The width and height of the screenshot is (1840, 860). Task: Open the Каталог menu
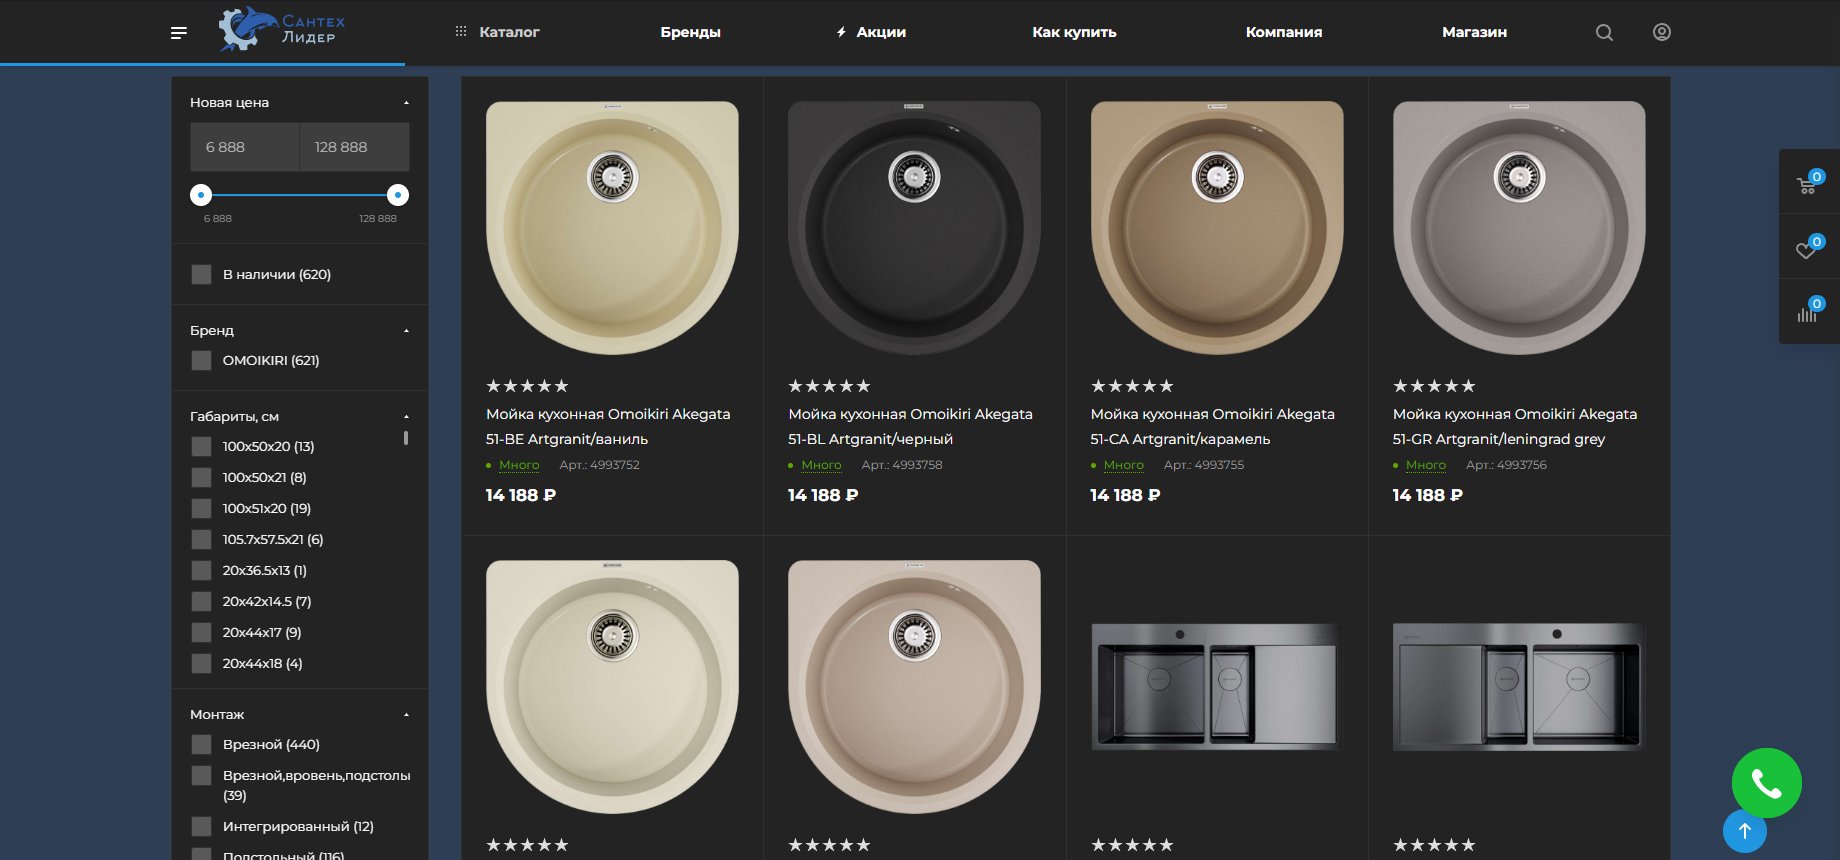497,32
